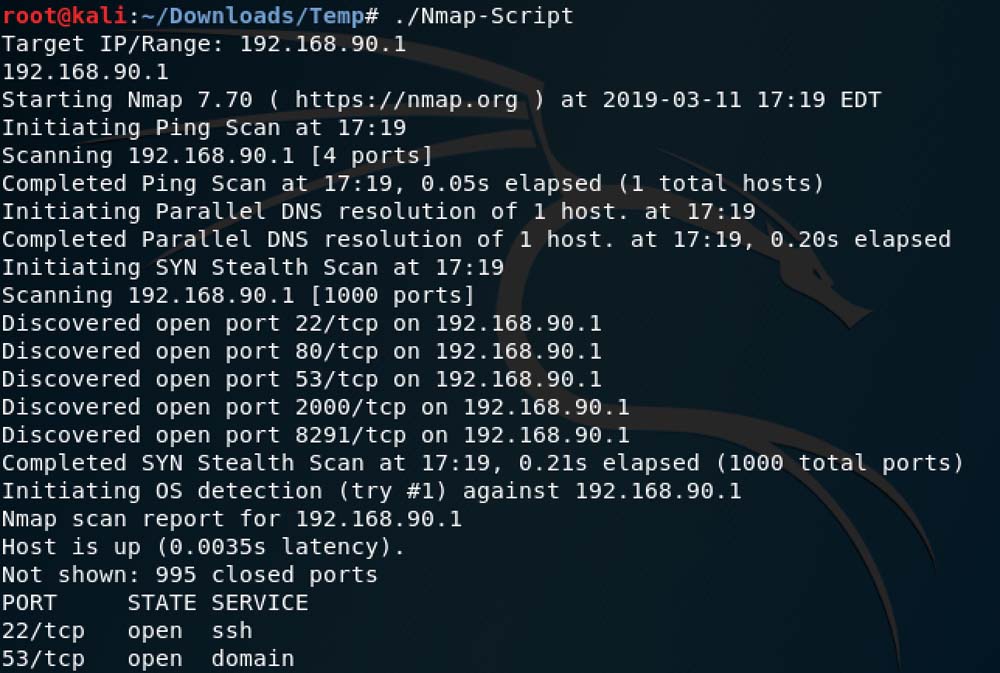
Task: Click the 'Discovered open port 80/tcp' line
Action: (x=301, y=352)
